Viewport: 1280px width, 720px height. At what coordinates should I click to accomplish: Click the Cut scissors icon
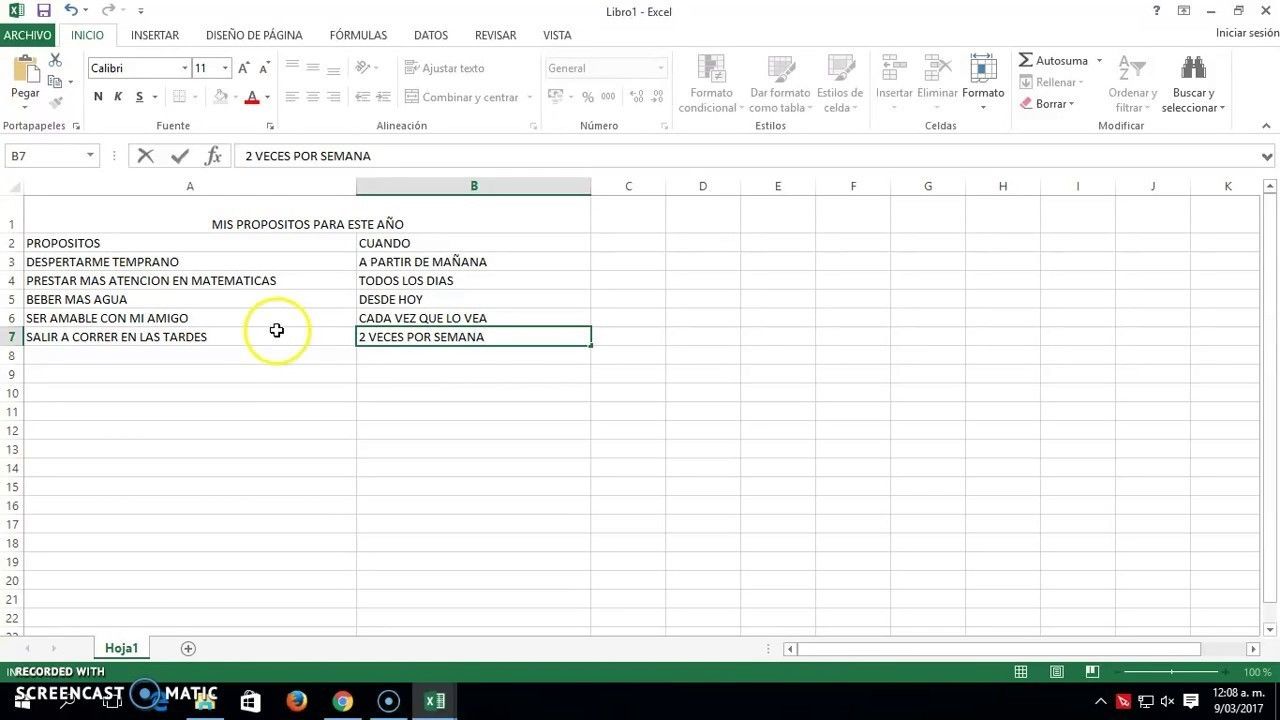tap(55, 61)
